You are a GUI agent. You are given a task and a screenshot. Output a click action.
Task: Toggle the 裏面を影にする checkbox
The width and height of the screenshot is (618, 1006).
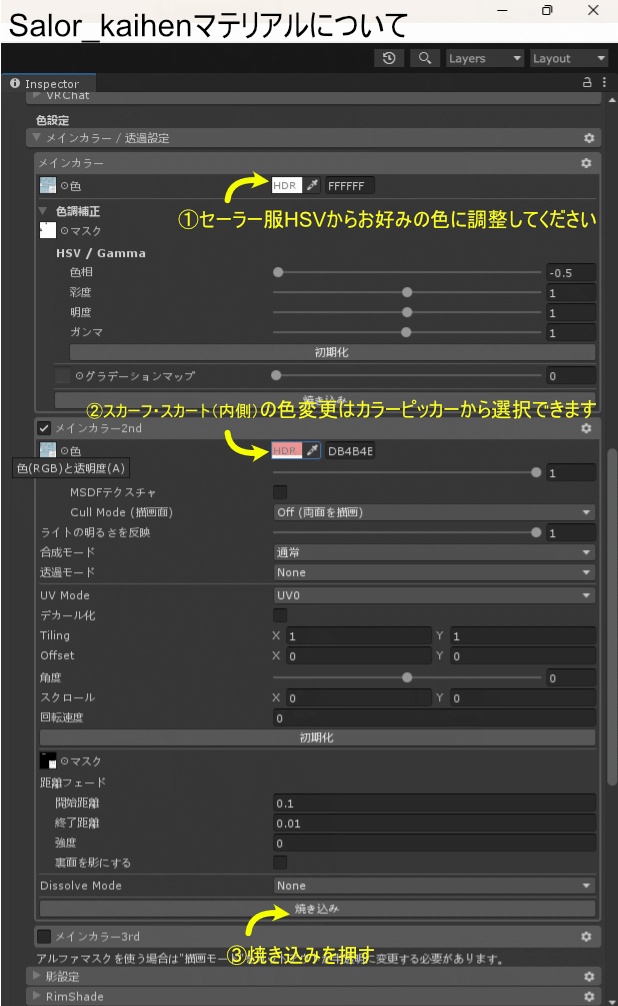pos(280,862)
